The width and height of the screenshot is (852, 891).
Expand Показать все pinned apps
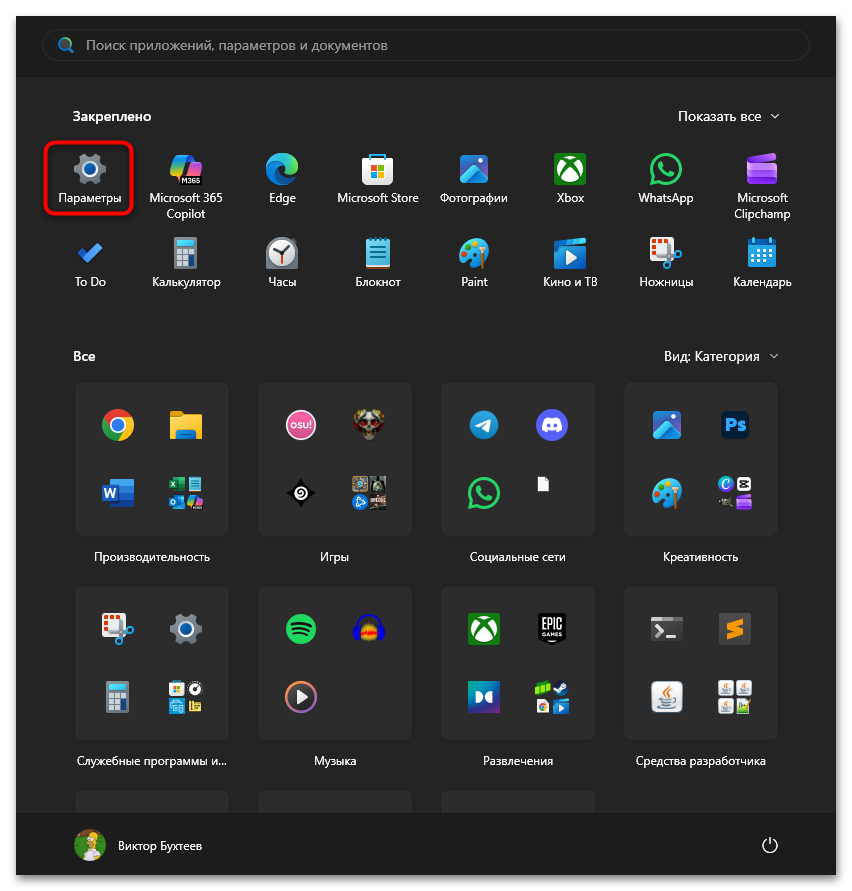pos(729,116)
